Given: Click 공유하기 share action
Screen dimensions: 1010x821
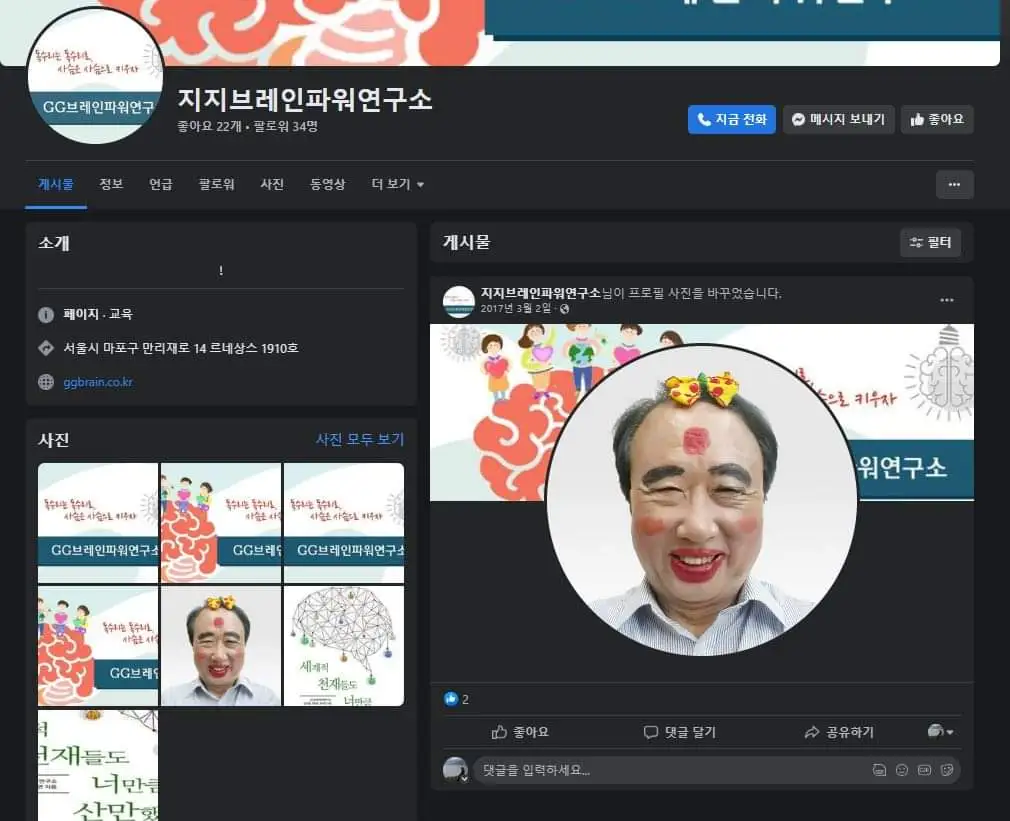Looking at the screenshot, I should pos(839,732).
